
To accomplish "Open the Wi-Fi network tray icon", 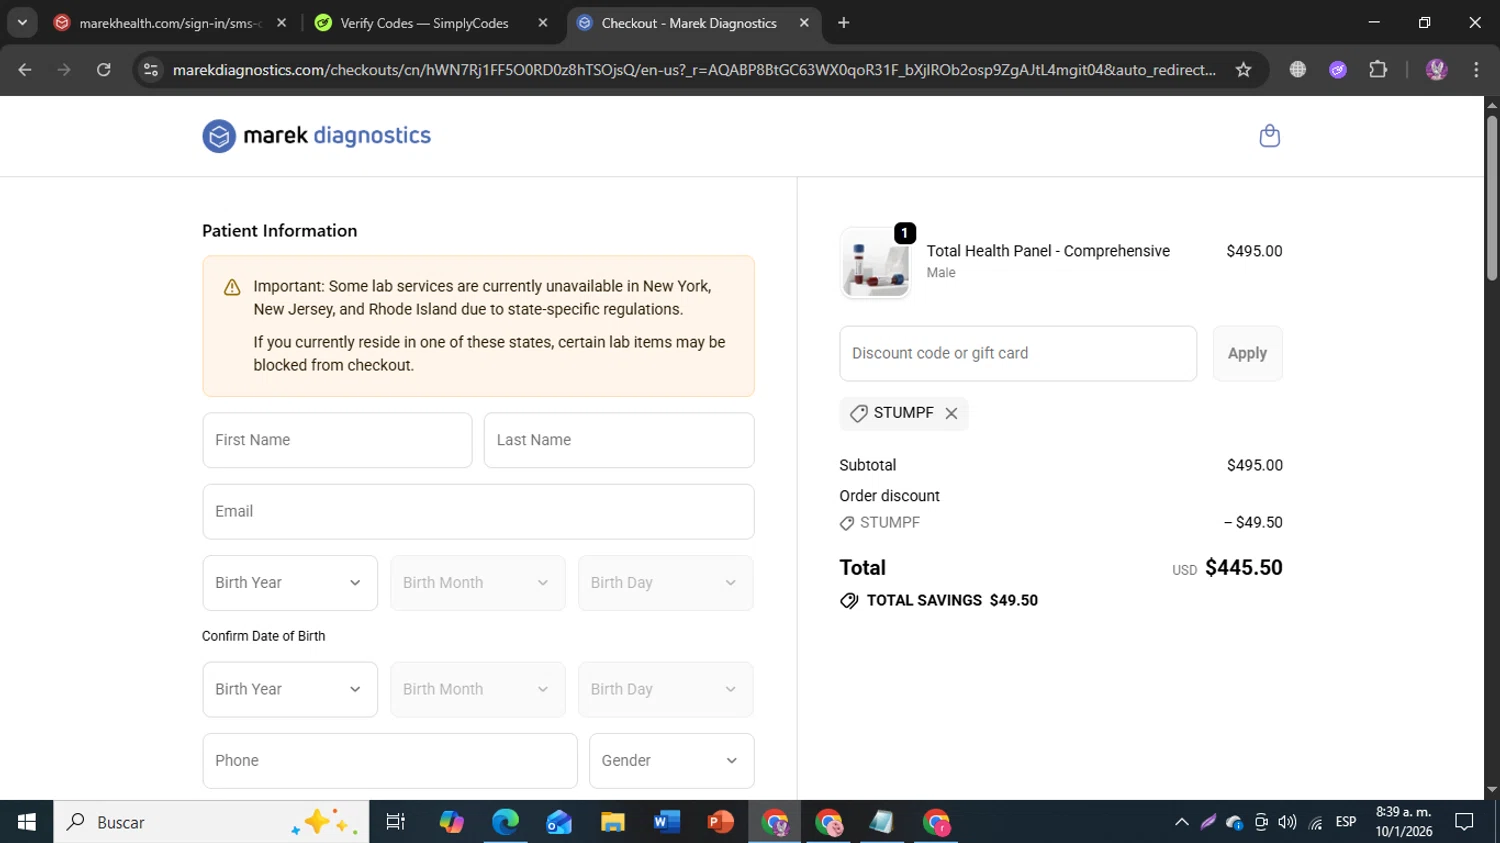I will (1316, 822).
